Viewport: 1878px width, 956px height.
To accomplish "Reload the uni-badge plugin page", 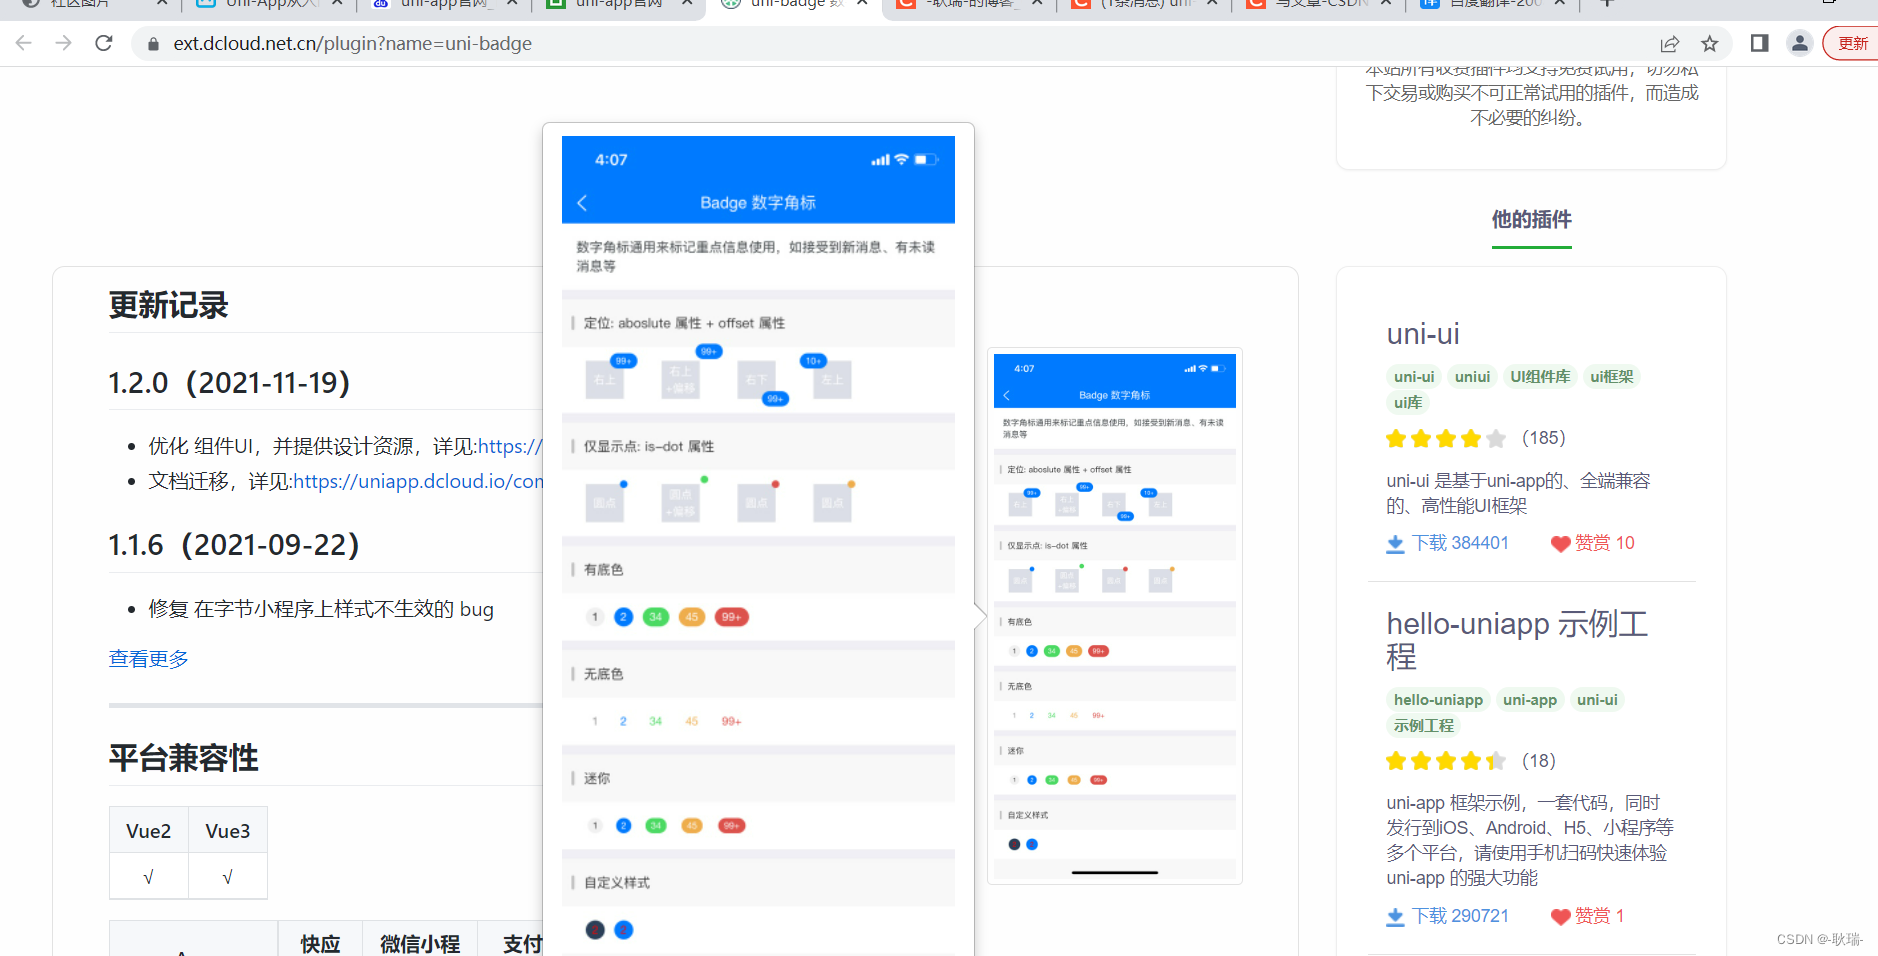I will 104,43.
